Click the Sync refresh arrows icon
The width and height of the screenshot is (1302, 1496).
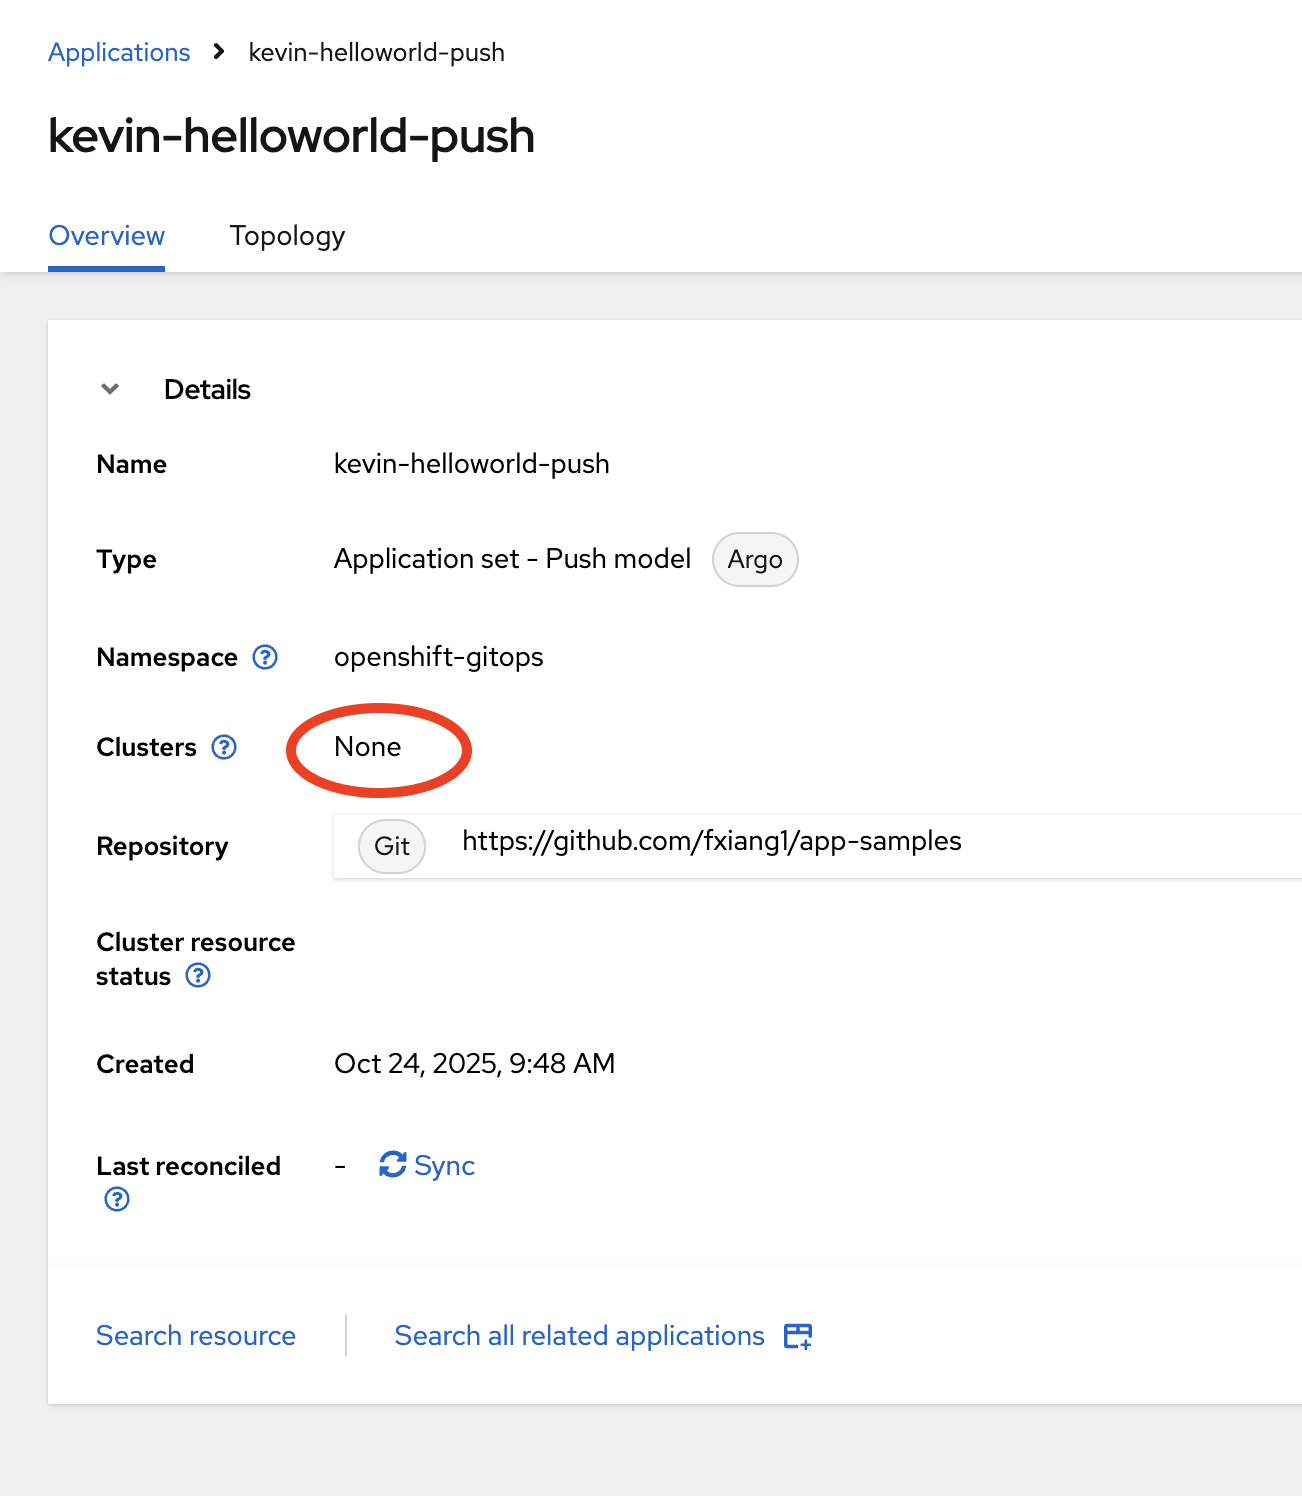point(392,1164)
